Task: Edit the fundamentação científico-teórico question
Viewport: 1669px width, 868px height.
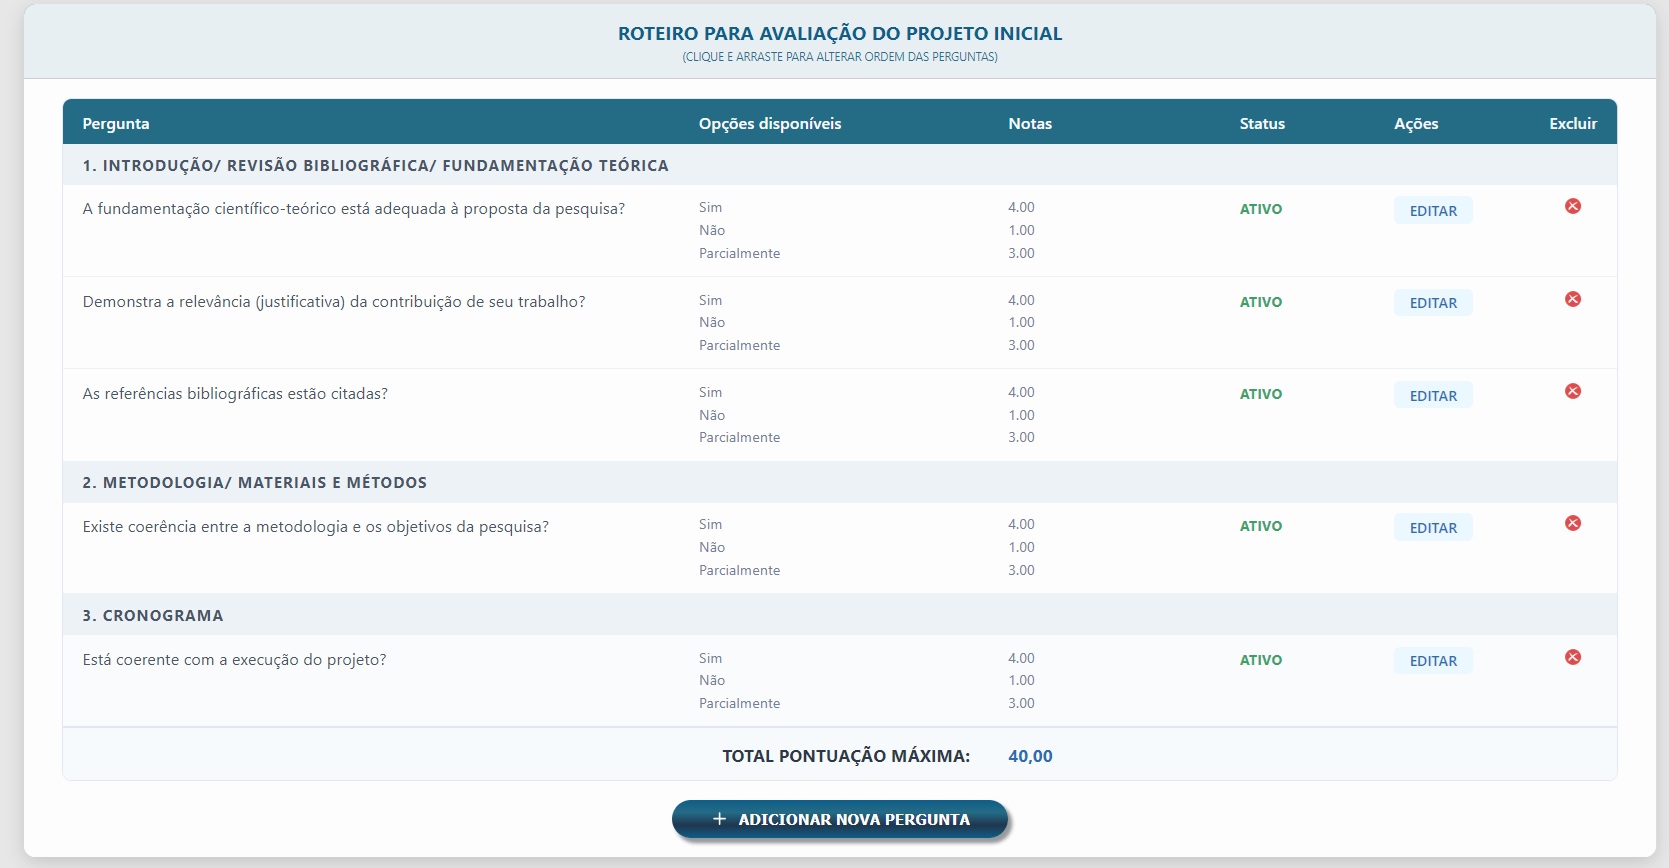Action: (1432, 211)
